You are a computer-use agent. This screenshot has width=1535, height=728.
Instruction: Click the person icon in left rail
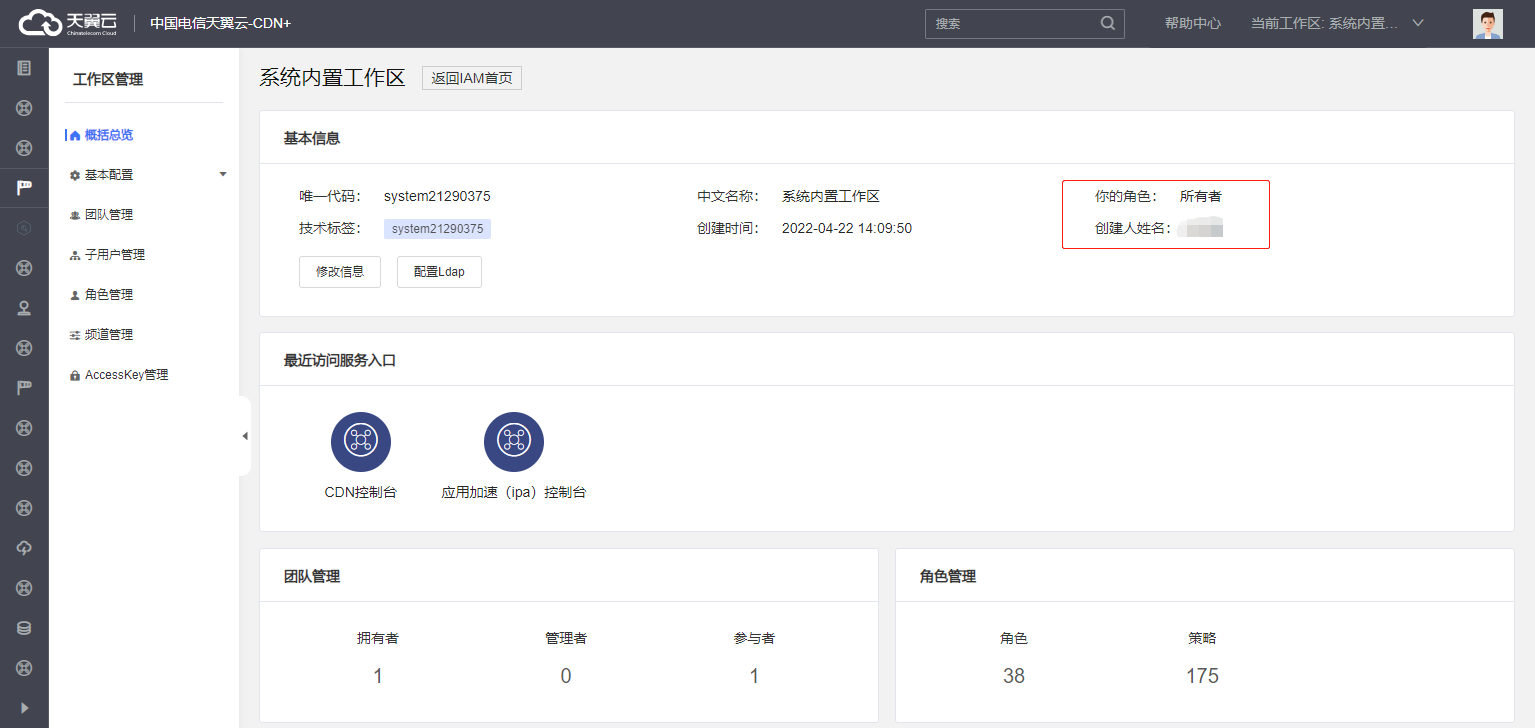[x=24, y=308]
